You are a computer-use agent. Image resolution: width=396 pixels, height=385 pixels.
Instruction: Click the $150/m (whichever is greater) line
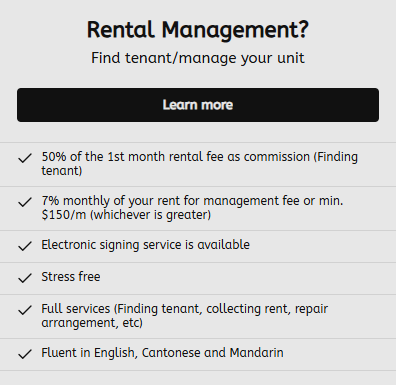[126, 215]
